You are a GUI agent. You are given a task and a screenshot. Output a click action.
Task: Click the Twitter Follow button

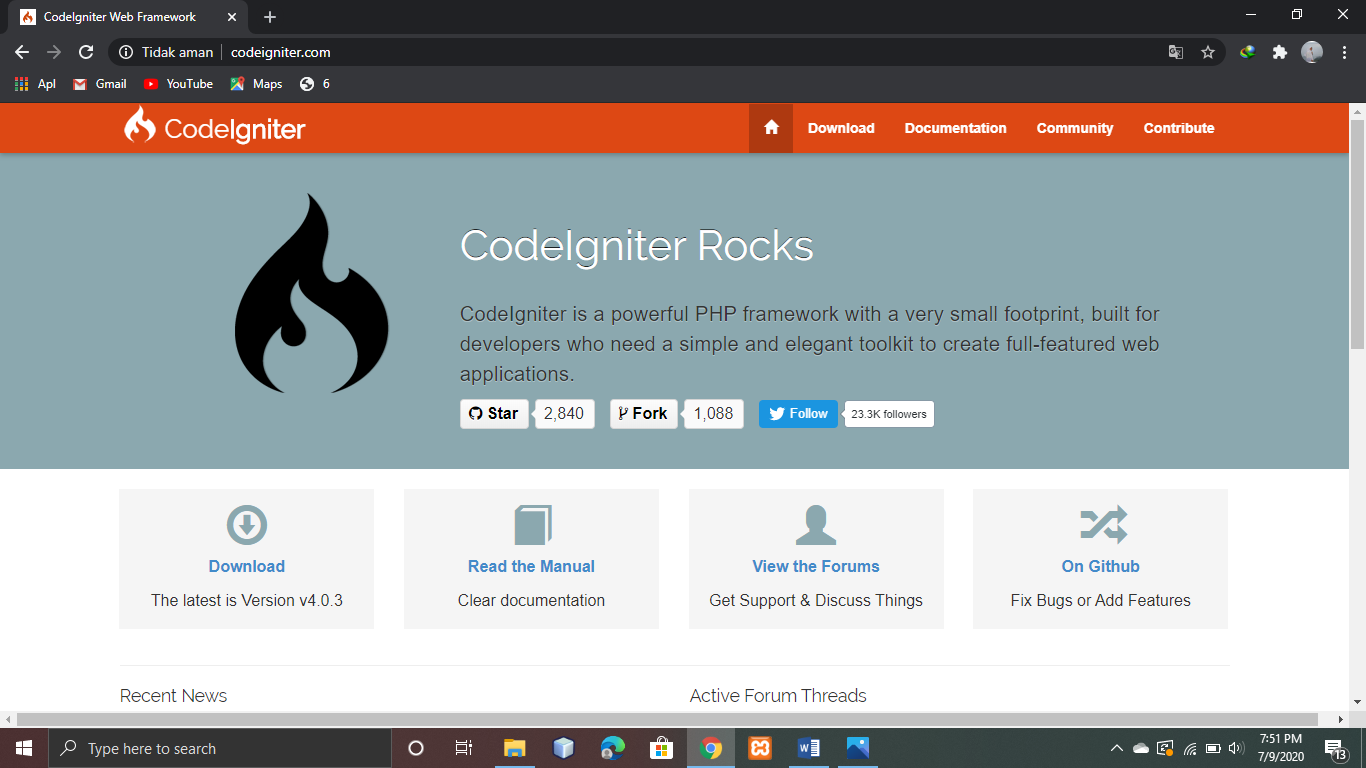pos(798,414)
